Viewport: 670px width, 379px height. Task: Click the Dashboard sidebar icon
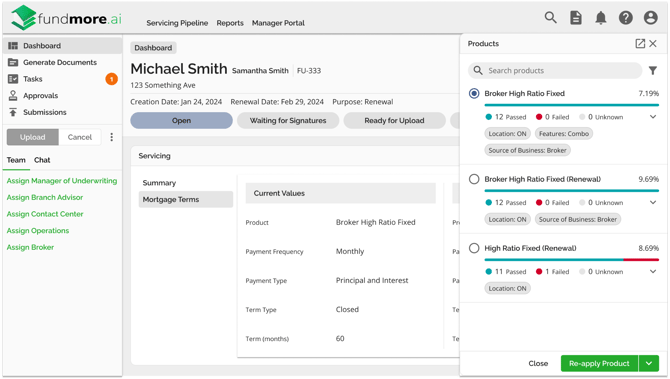13,46
